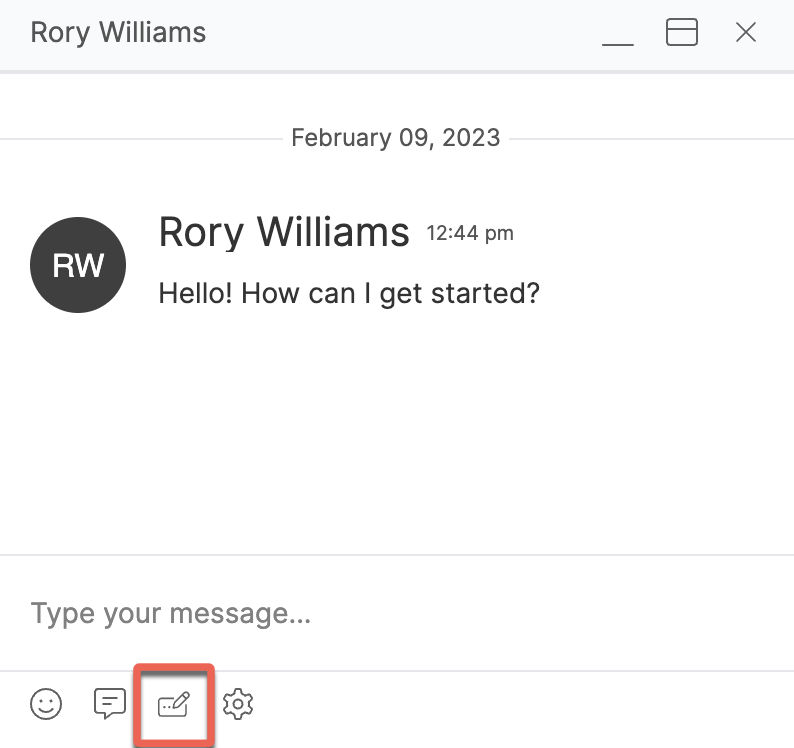Click the 12:44 pm timestamp
Viewport: 794px width, 748px height.
470,233
